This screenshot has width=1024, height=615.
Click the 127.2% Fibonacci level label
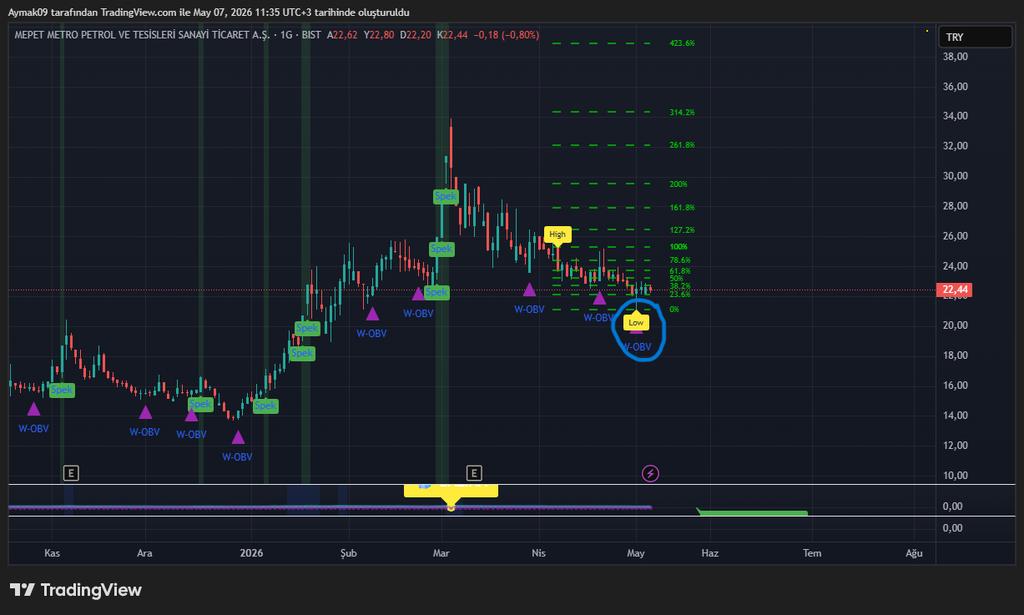point(682,230)
